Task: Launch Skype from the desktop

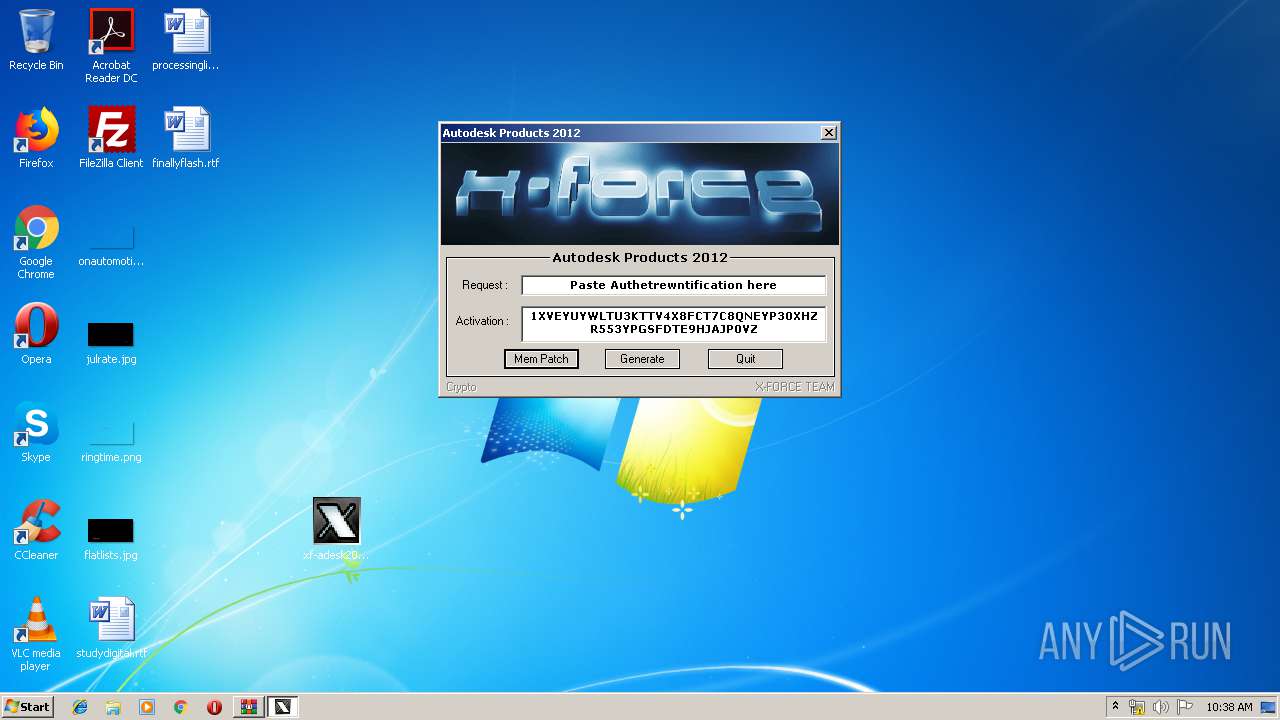Action: coord(36,432)
